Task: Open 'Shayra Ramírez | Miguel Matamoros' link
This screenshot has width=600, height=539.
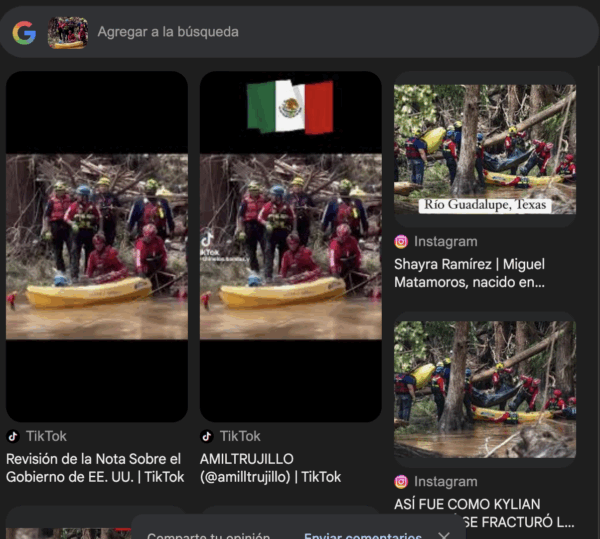Action: 470,273
